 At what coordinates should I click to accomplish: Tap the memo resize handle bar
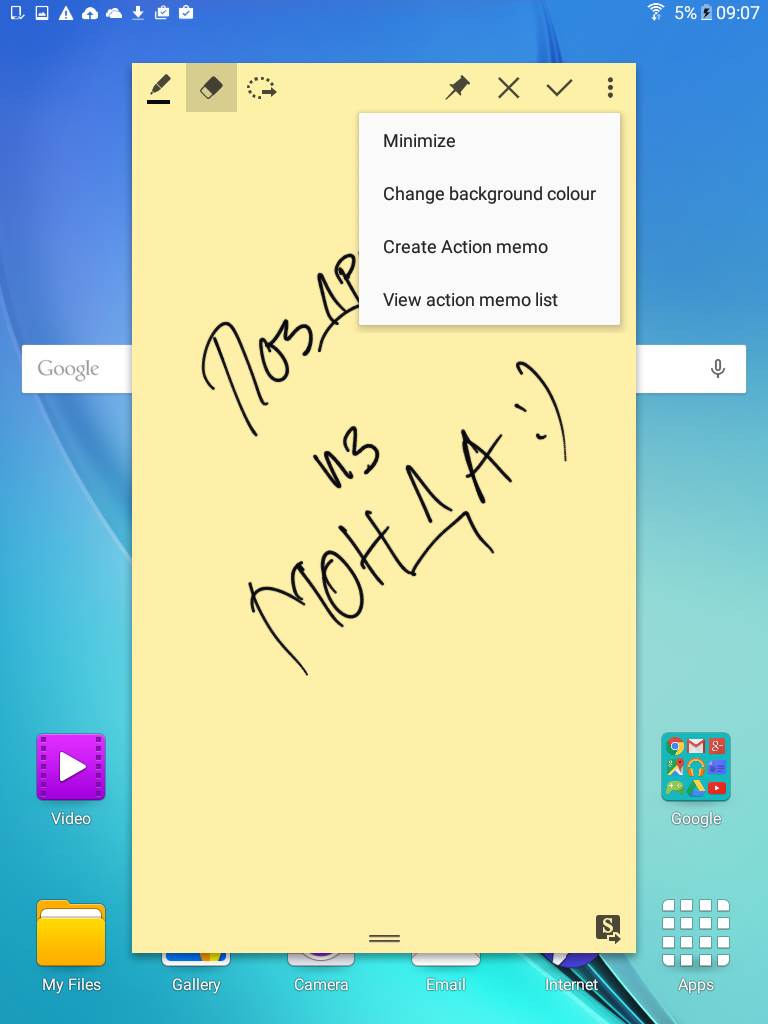384,938
